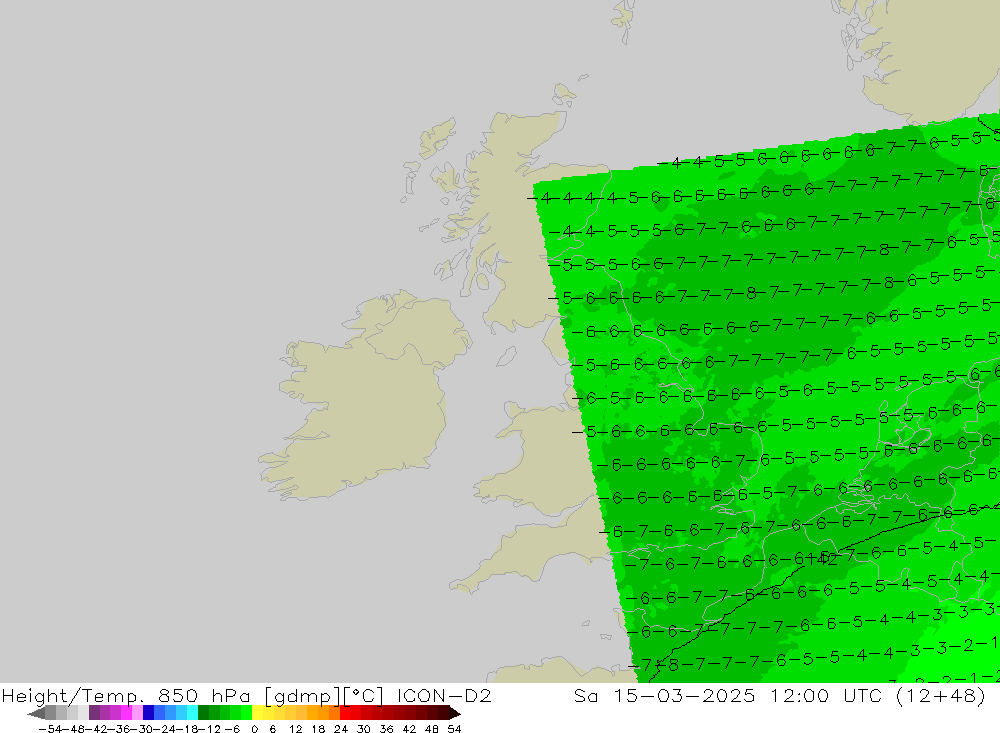This screenshot has height=733, width=1000.
Task: Click the dark maroon right arrow of the scale
Action: click(455, 713)
